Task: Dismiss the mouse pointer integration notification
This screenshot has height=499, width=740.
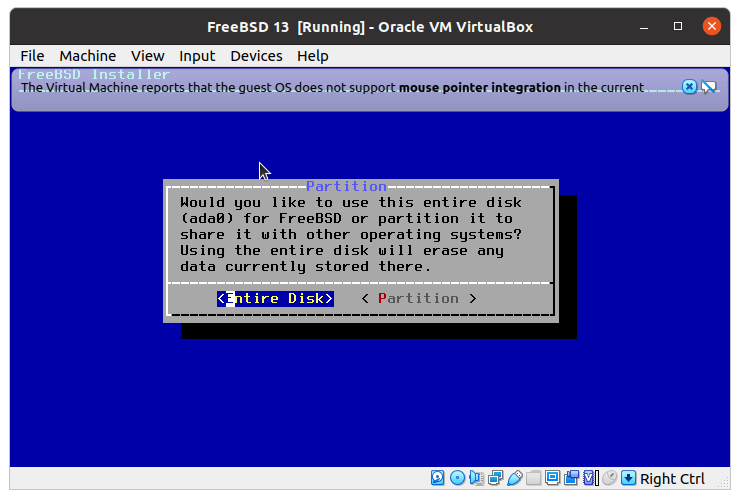Action: click(x=689, y=87)
